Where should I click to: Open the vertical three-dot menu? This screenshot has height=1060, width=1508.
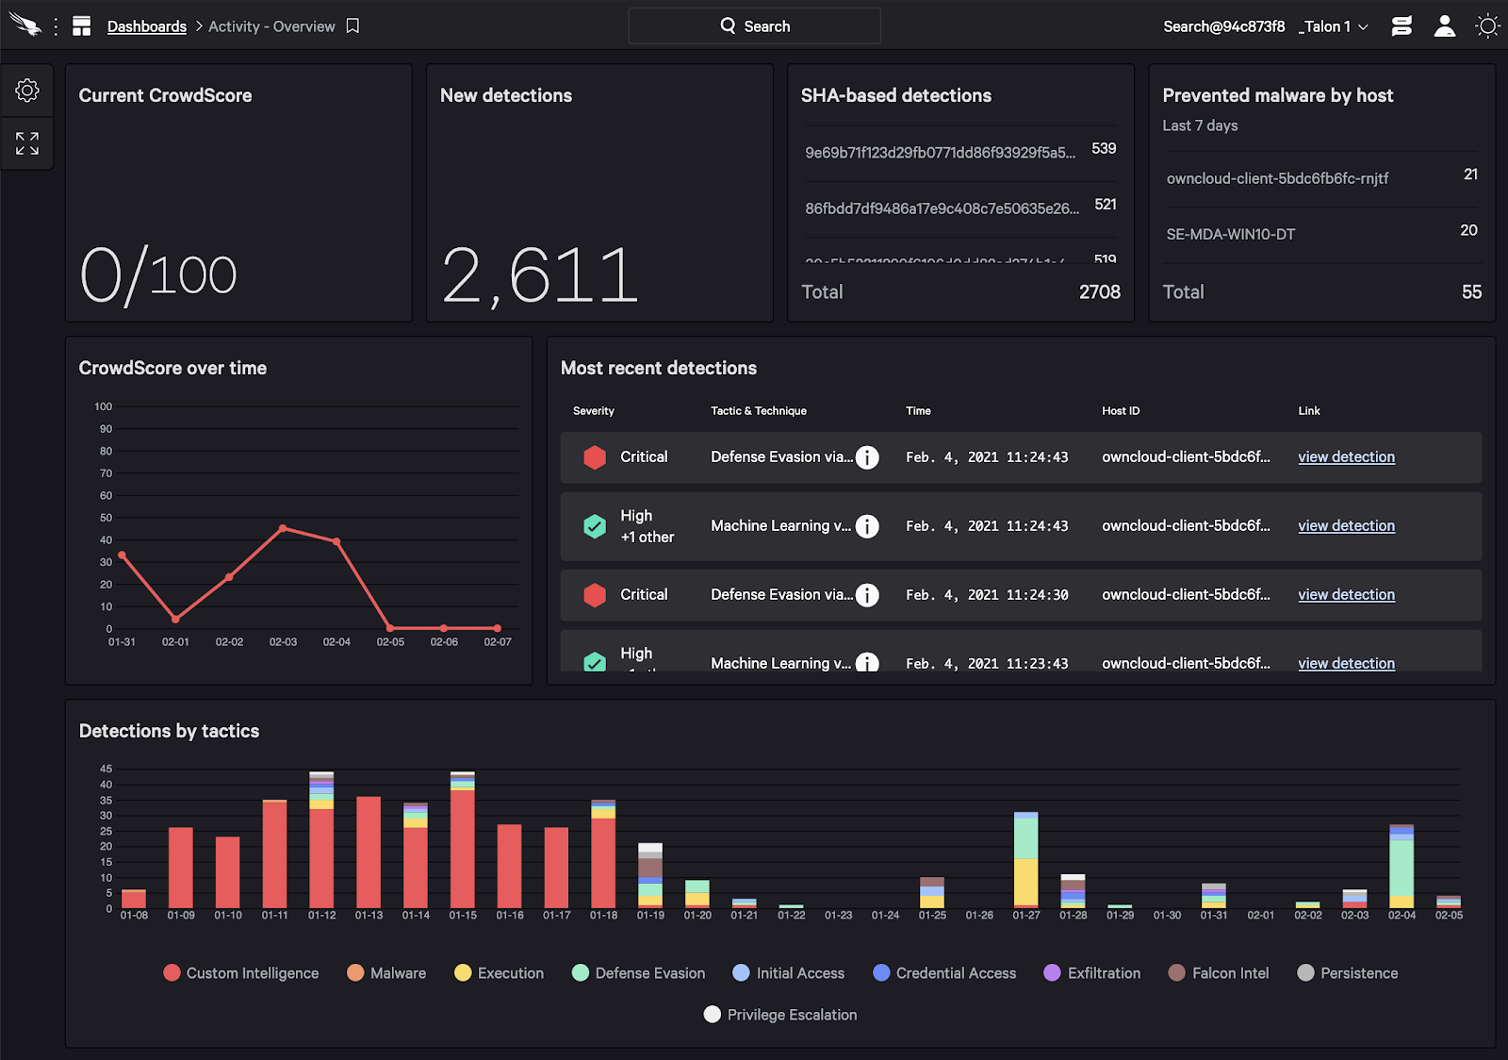pos(57,25)
